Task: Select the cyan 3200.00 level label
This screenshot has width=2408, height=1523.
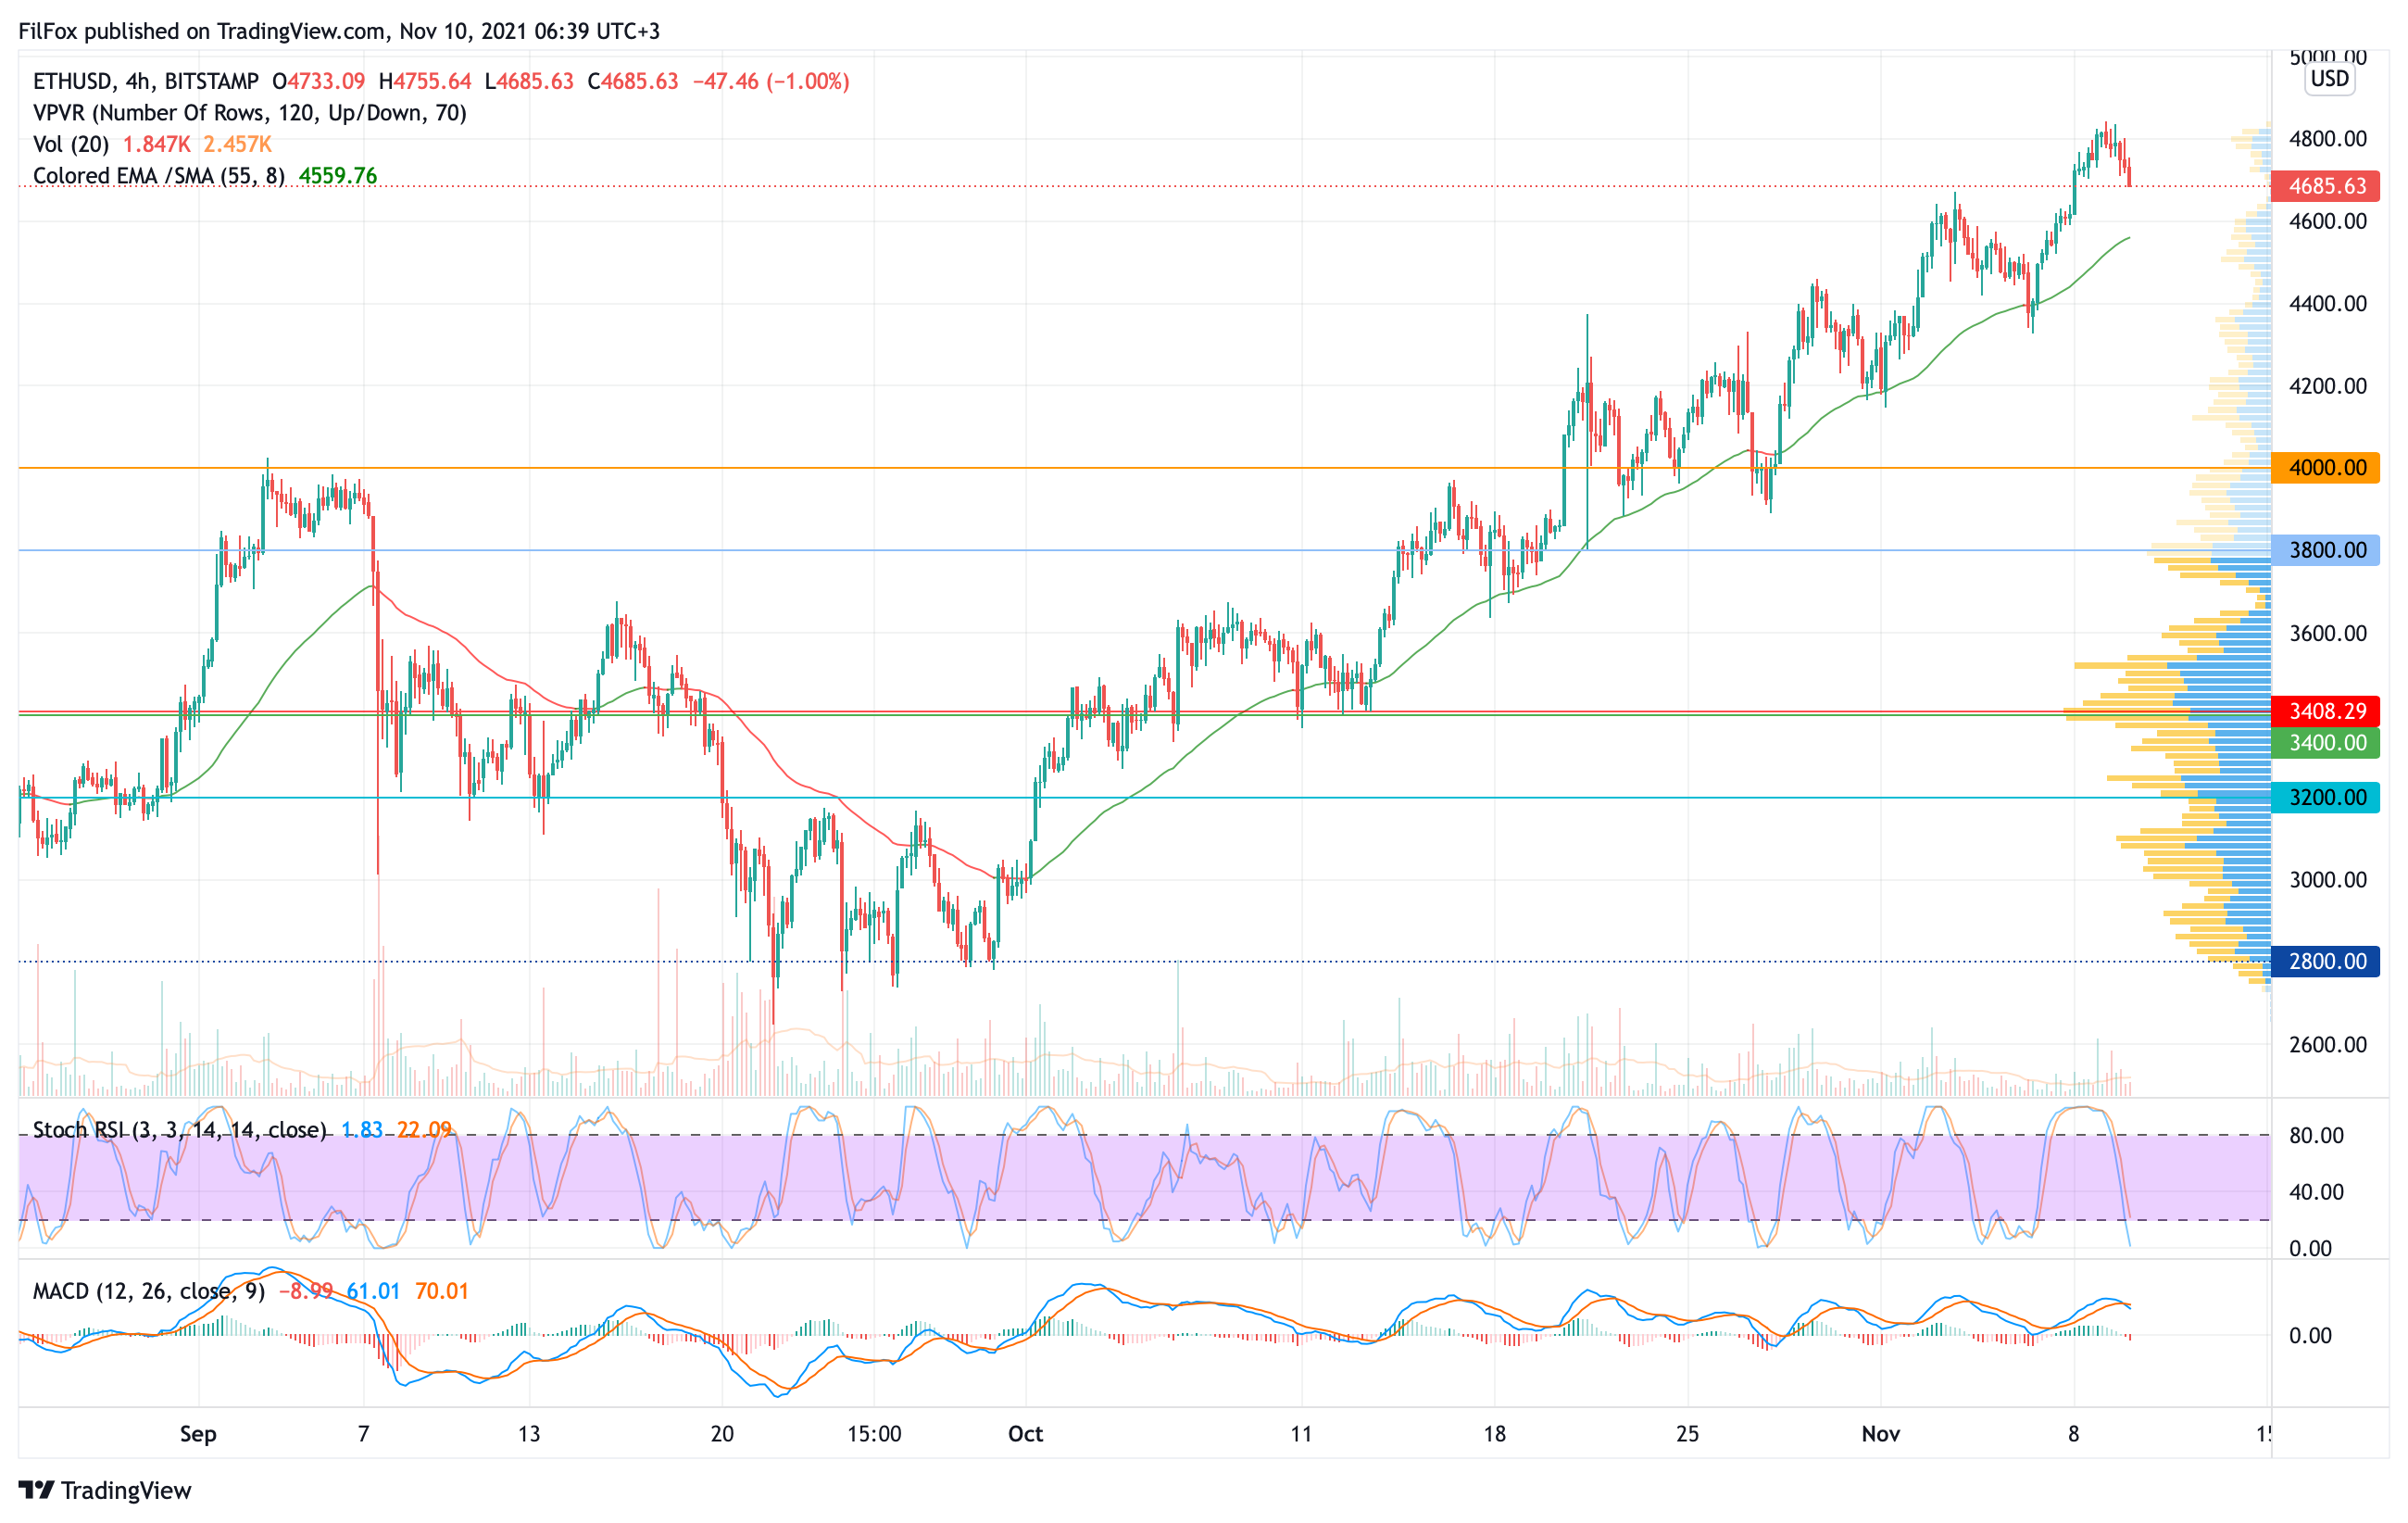Action: point(2326,798)
